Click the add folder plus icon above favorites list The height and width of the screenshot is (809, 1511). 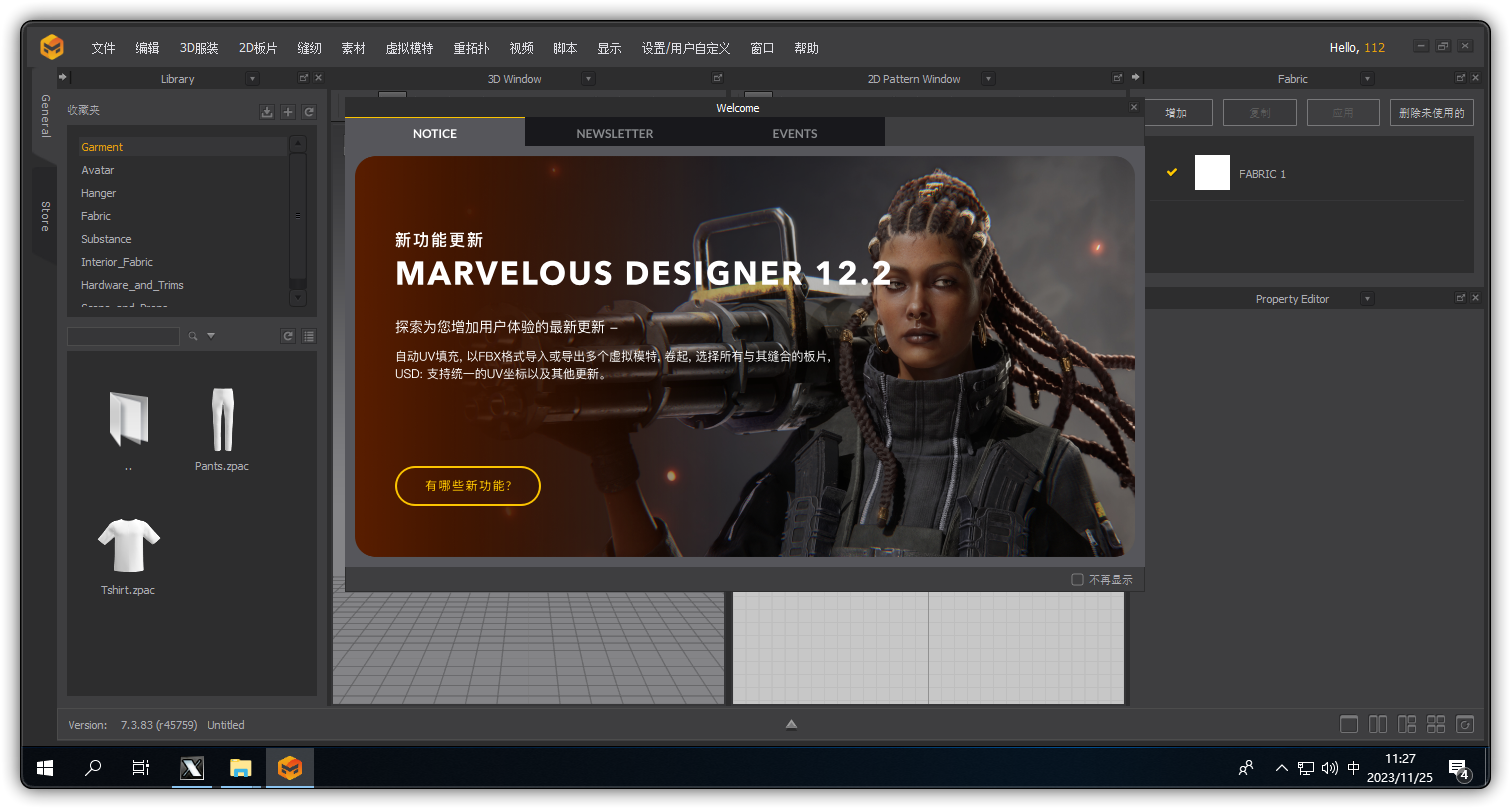pos(288,111)
